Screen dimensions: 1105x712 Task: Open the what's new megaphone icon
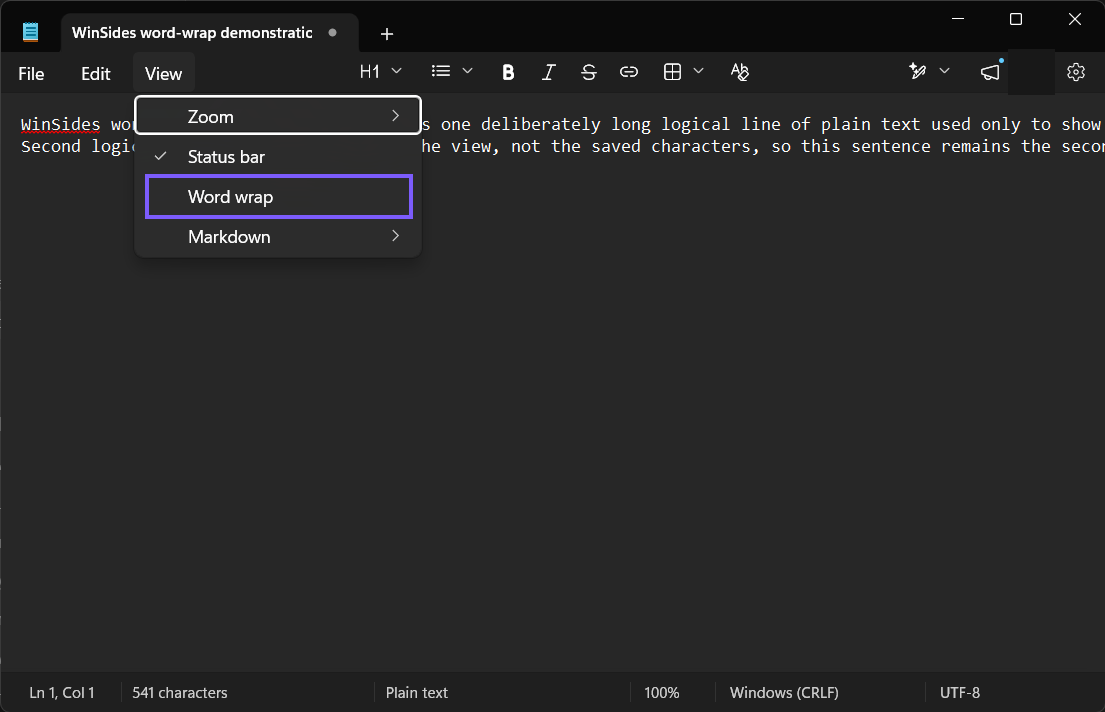click(x=990, y=72)
